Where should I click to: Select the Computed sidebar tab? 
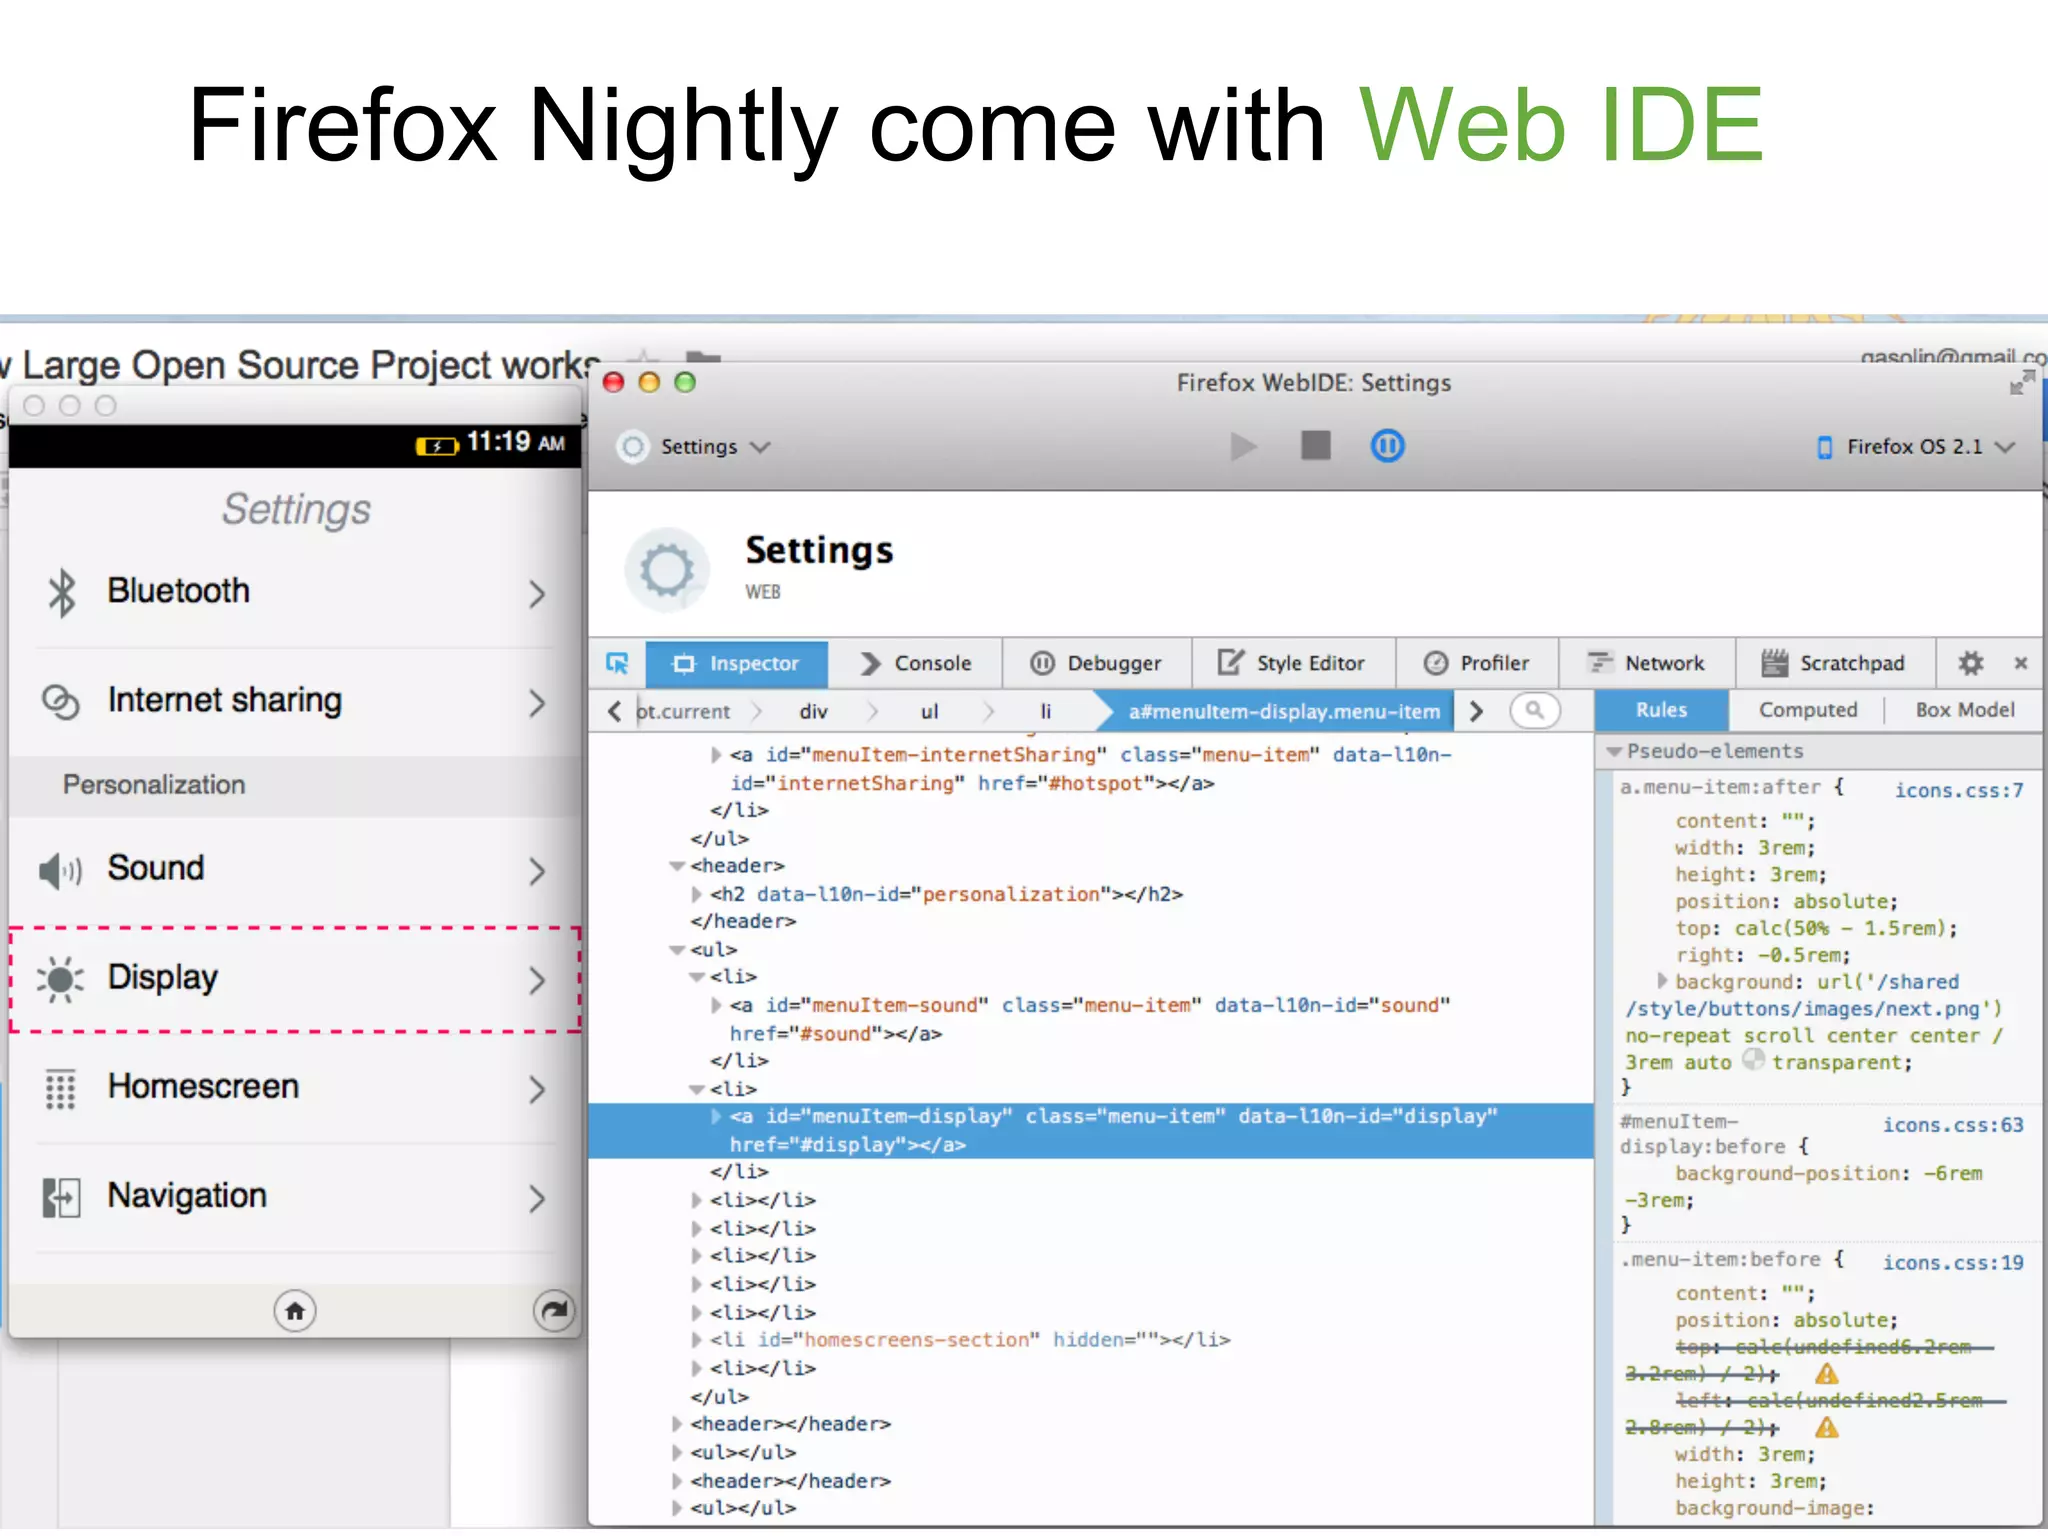(1808, 710)
